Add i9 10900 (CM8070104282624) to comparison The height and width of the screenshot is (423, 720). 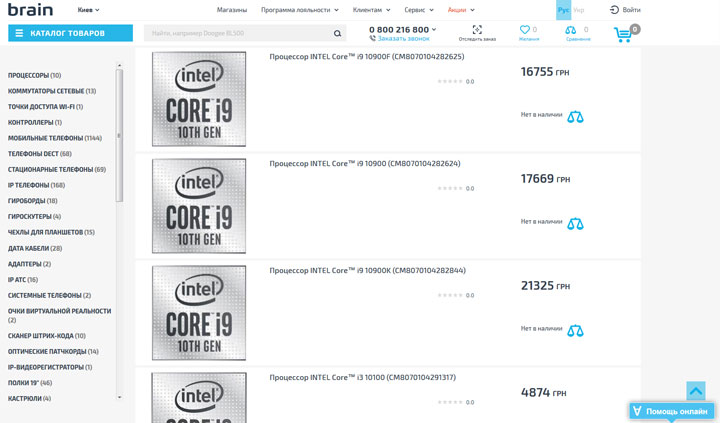click(x=575, y=224)
